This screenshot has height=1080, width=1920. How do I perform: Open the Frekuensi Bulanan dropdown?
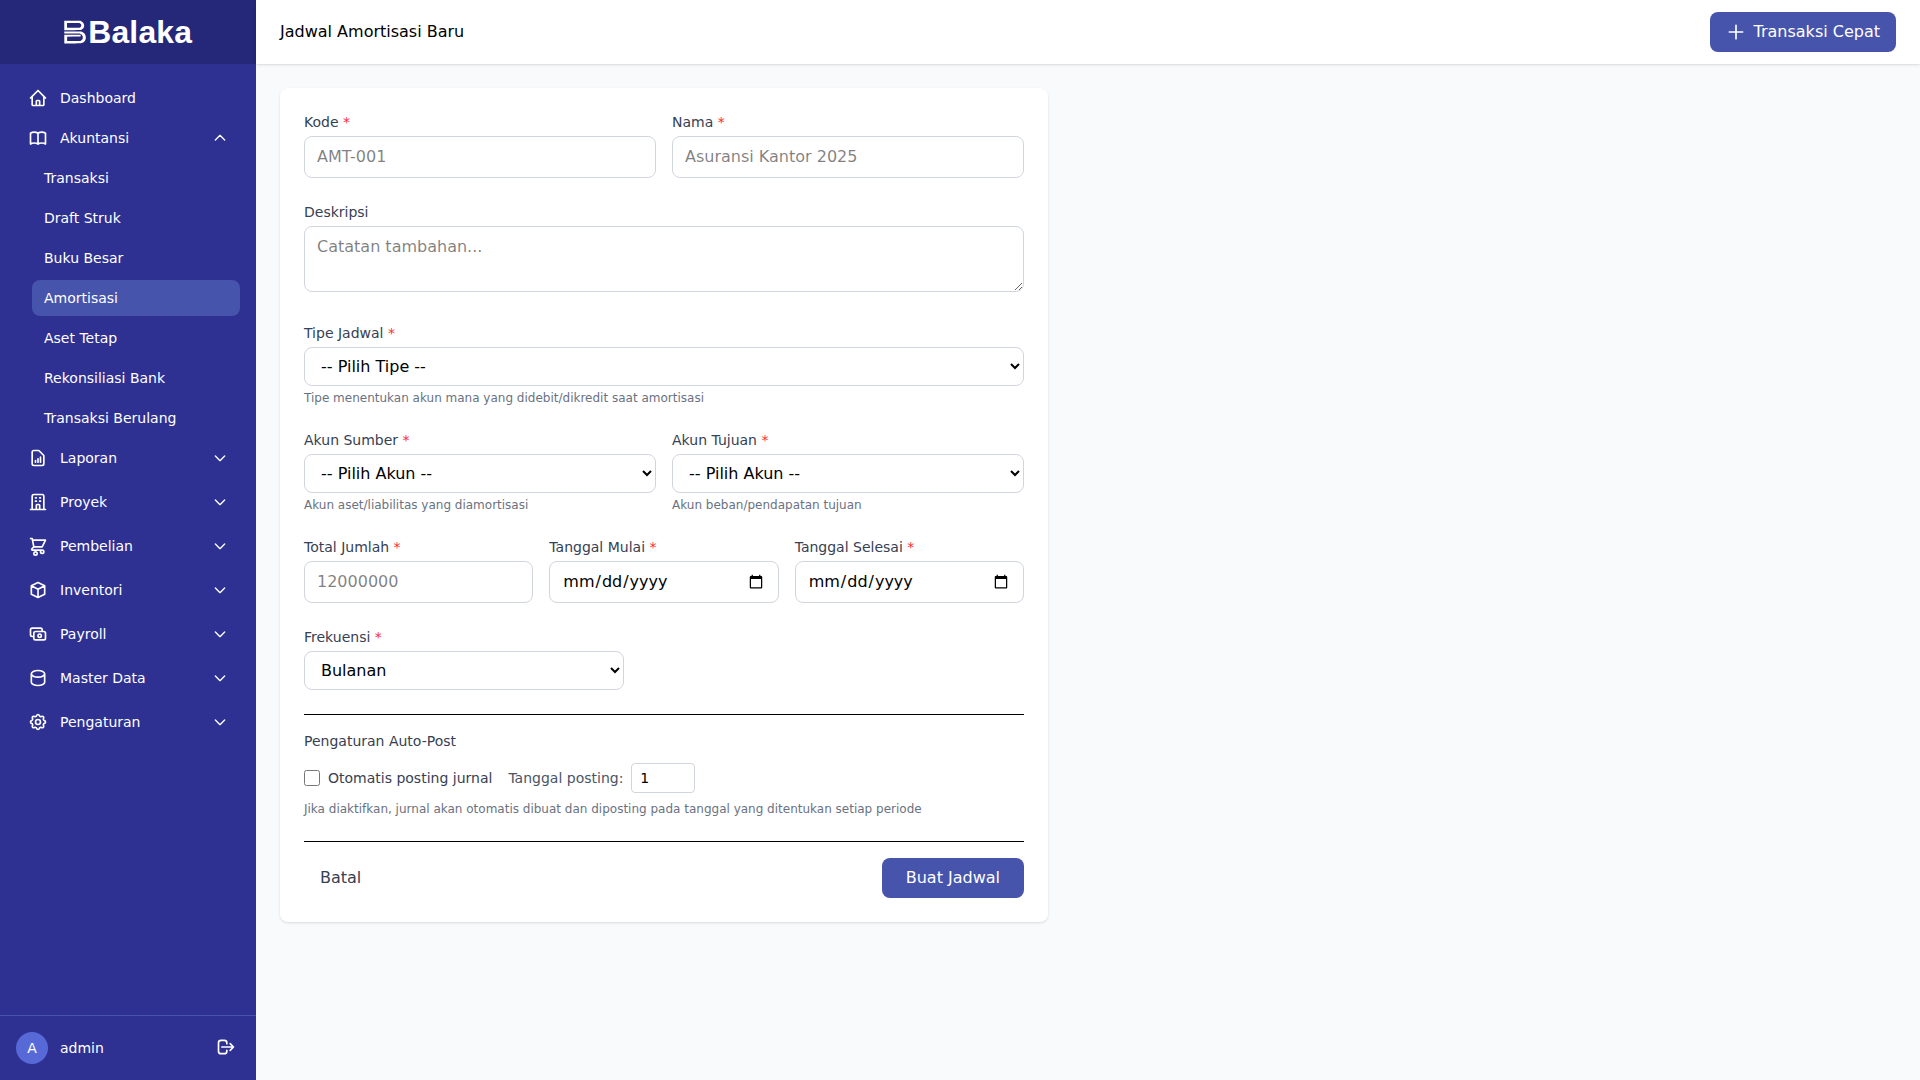click(463, 671)
